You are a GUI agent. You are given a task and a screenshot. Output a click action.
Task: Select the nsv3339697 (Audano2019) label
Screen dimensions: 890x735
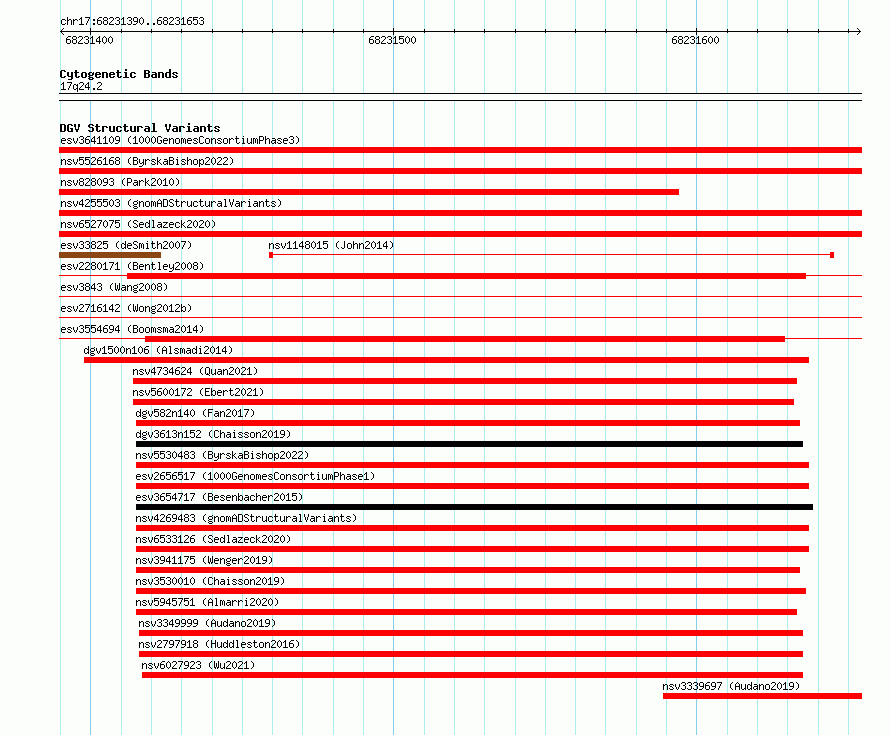(x=731, y=686)
